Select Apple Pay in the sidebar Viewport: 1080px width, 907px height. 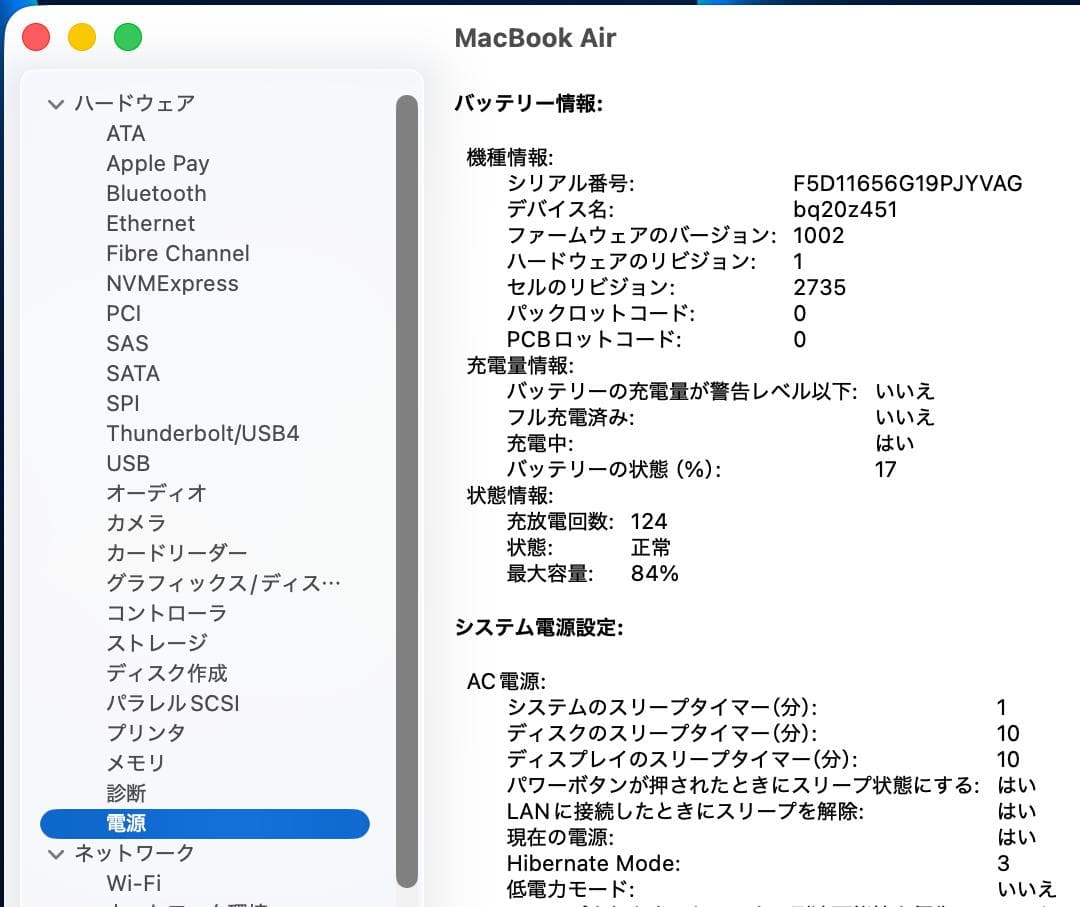coord(158,163)
